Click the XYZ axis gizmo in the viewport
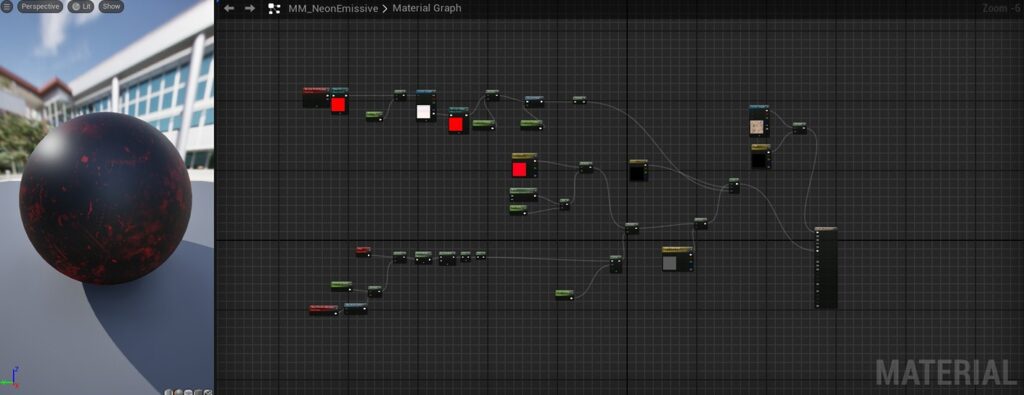The width and height of the screenshot is (1024, 395). click(9, 378)
